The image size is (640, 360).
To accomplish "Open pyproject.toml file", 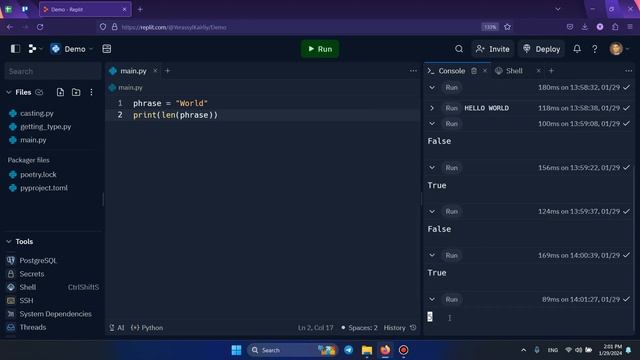I will 44,188.
